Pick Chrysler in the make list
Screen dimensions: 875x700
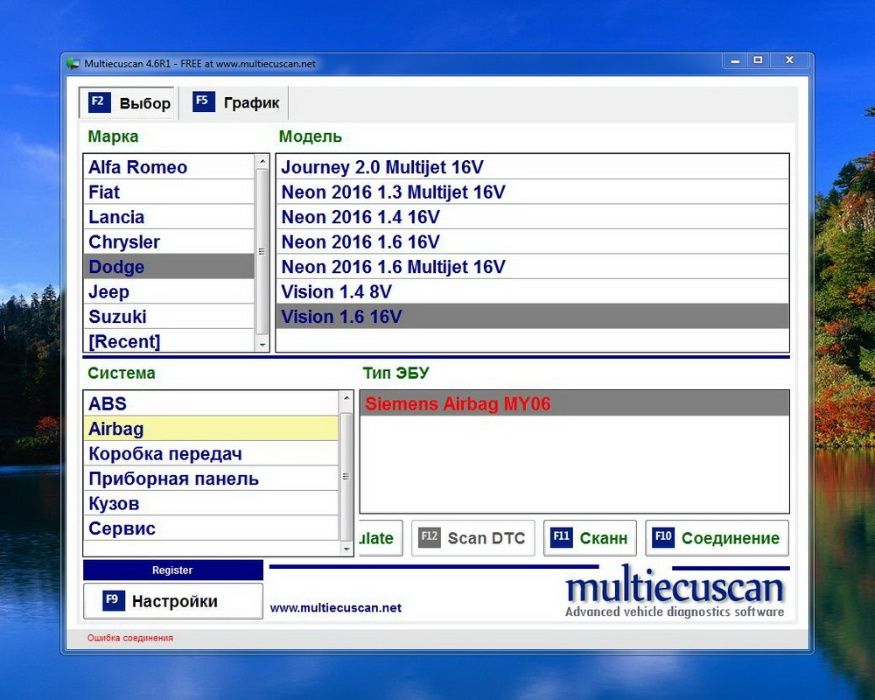(x=169, y=242)
